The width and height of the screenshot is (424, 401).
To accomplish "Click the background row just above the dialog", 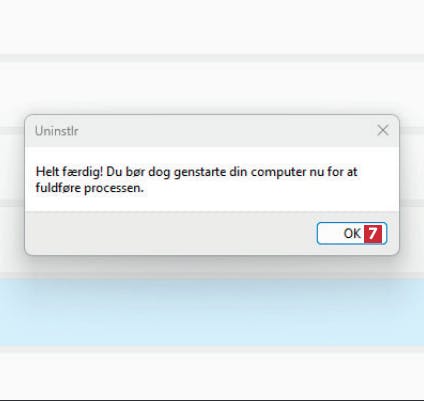I will (x=212, y=88).
